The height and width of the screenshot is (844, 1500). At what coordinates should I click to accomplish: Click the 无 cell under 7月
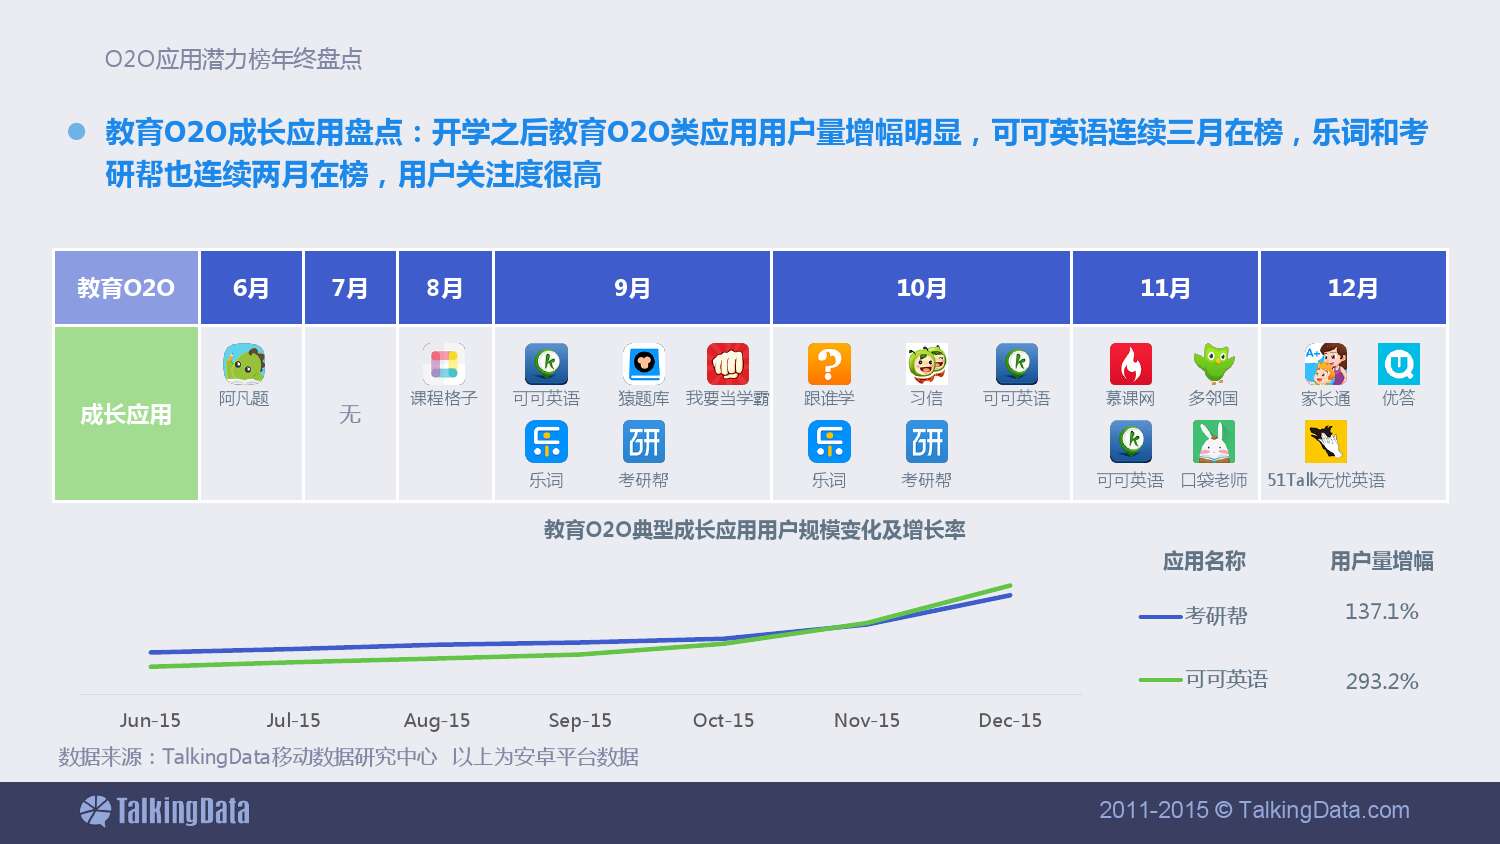350,414
